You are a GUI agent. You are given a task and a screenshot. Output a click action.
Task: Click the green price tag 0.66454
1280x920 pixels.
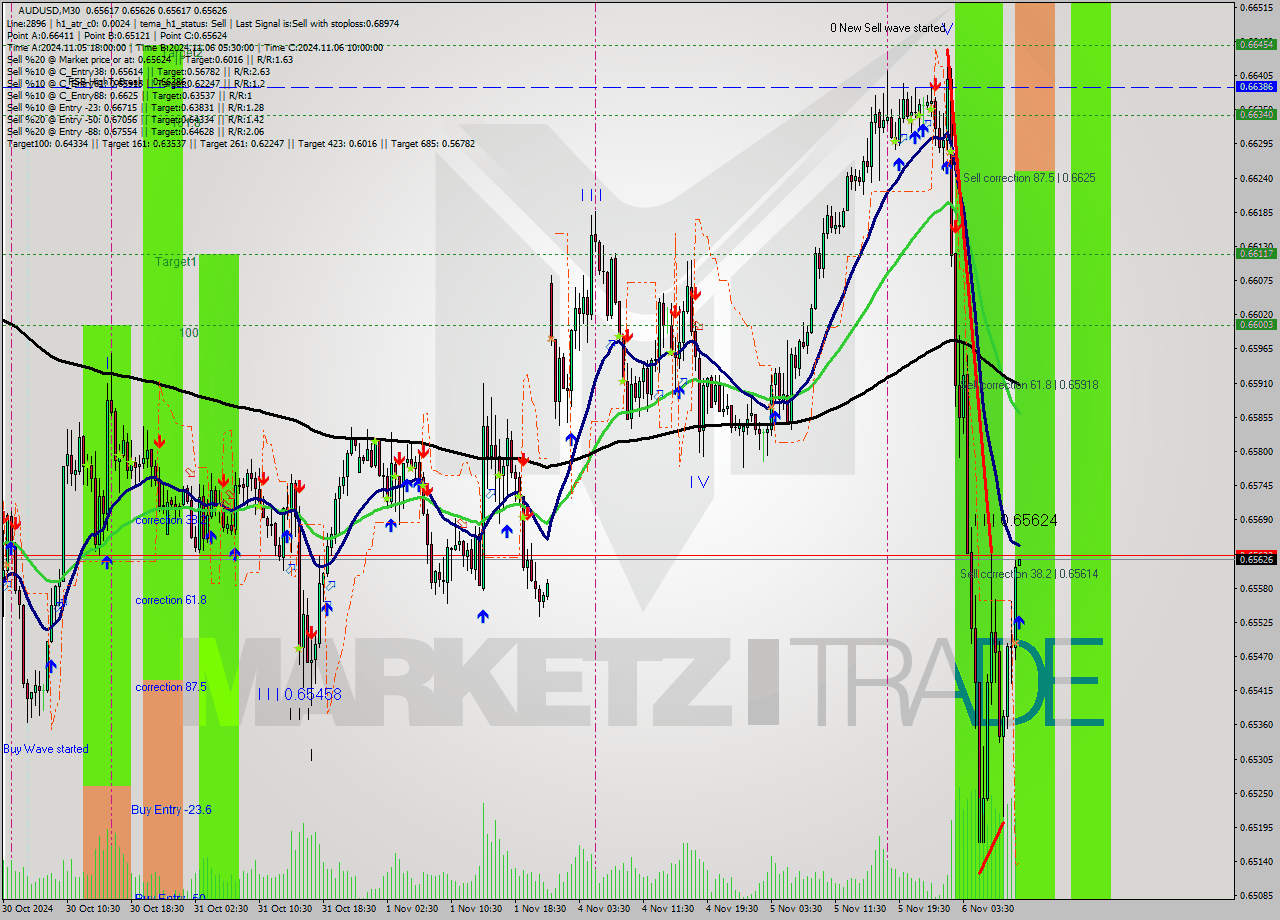tap(1255, 44)
